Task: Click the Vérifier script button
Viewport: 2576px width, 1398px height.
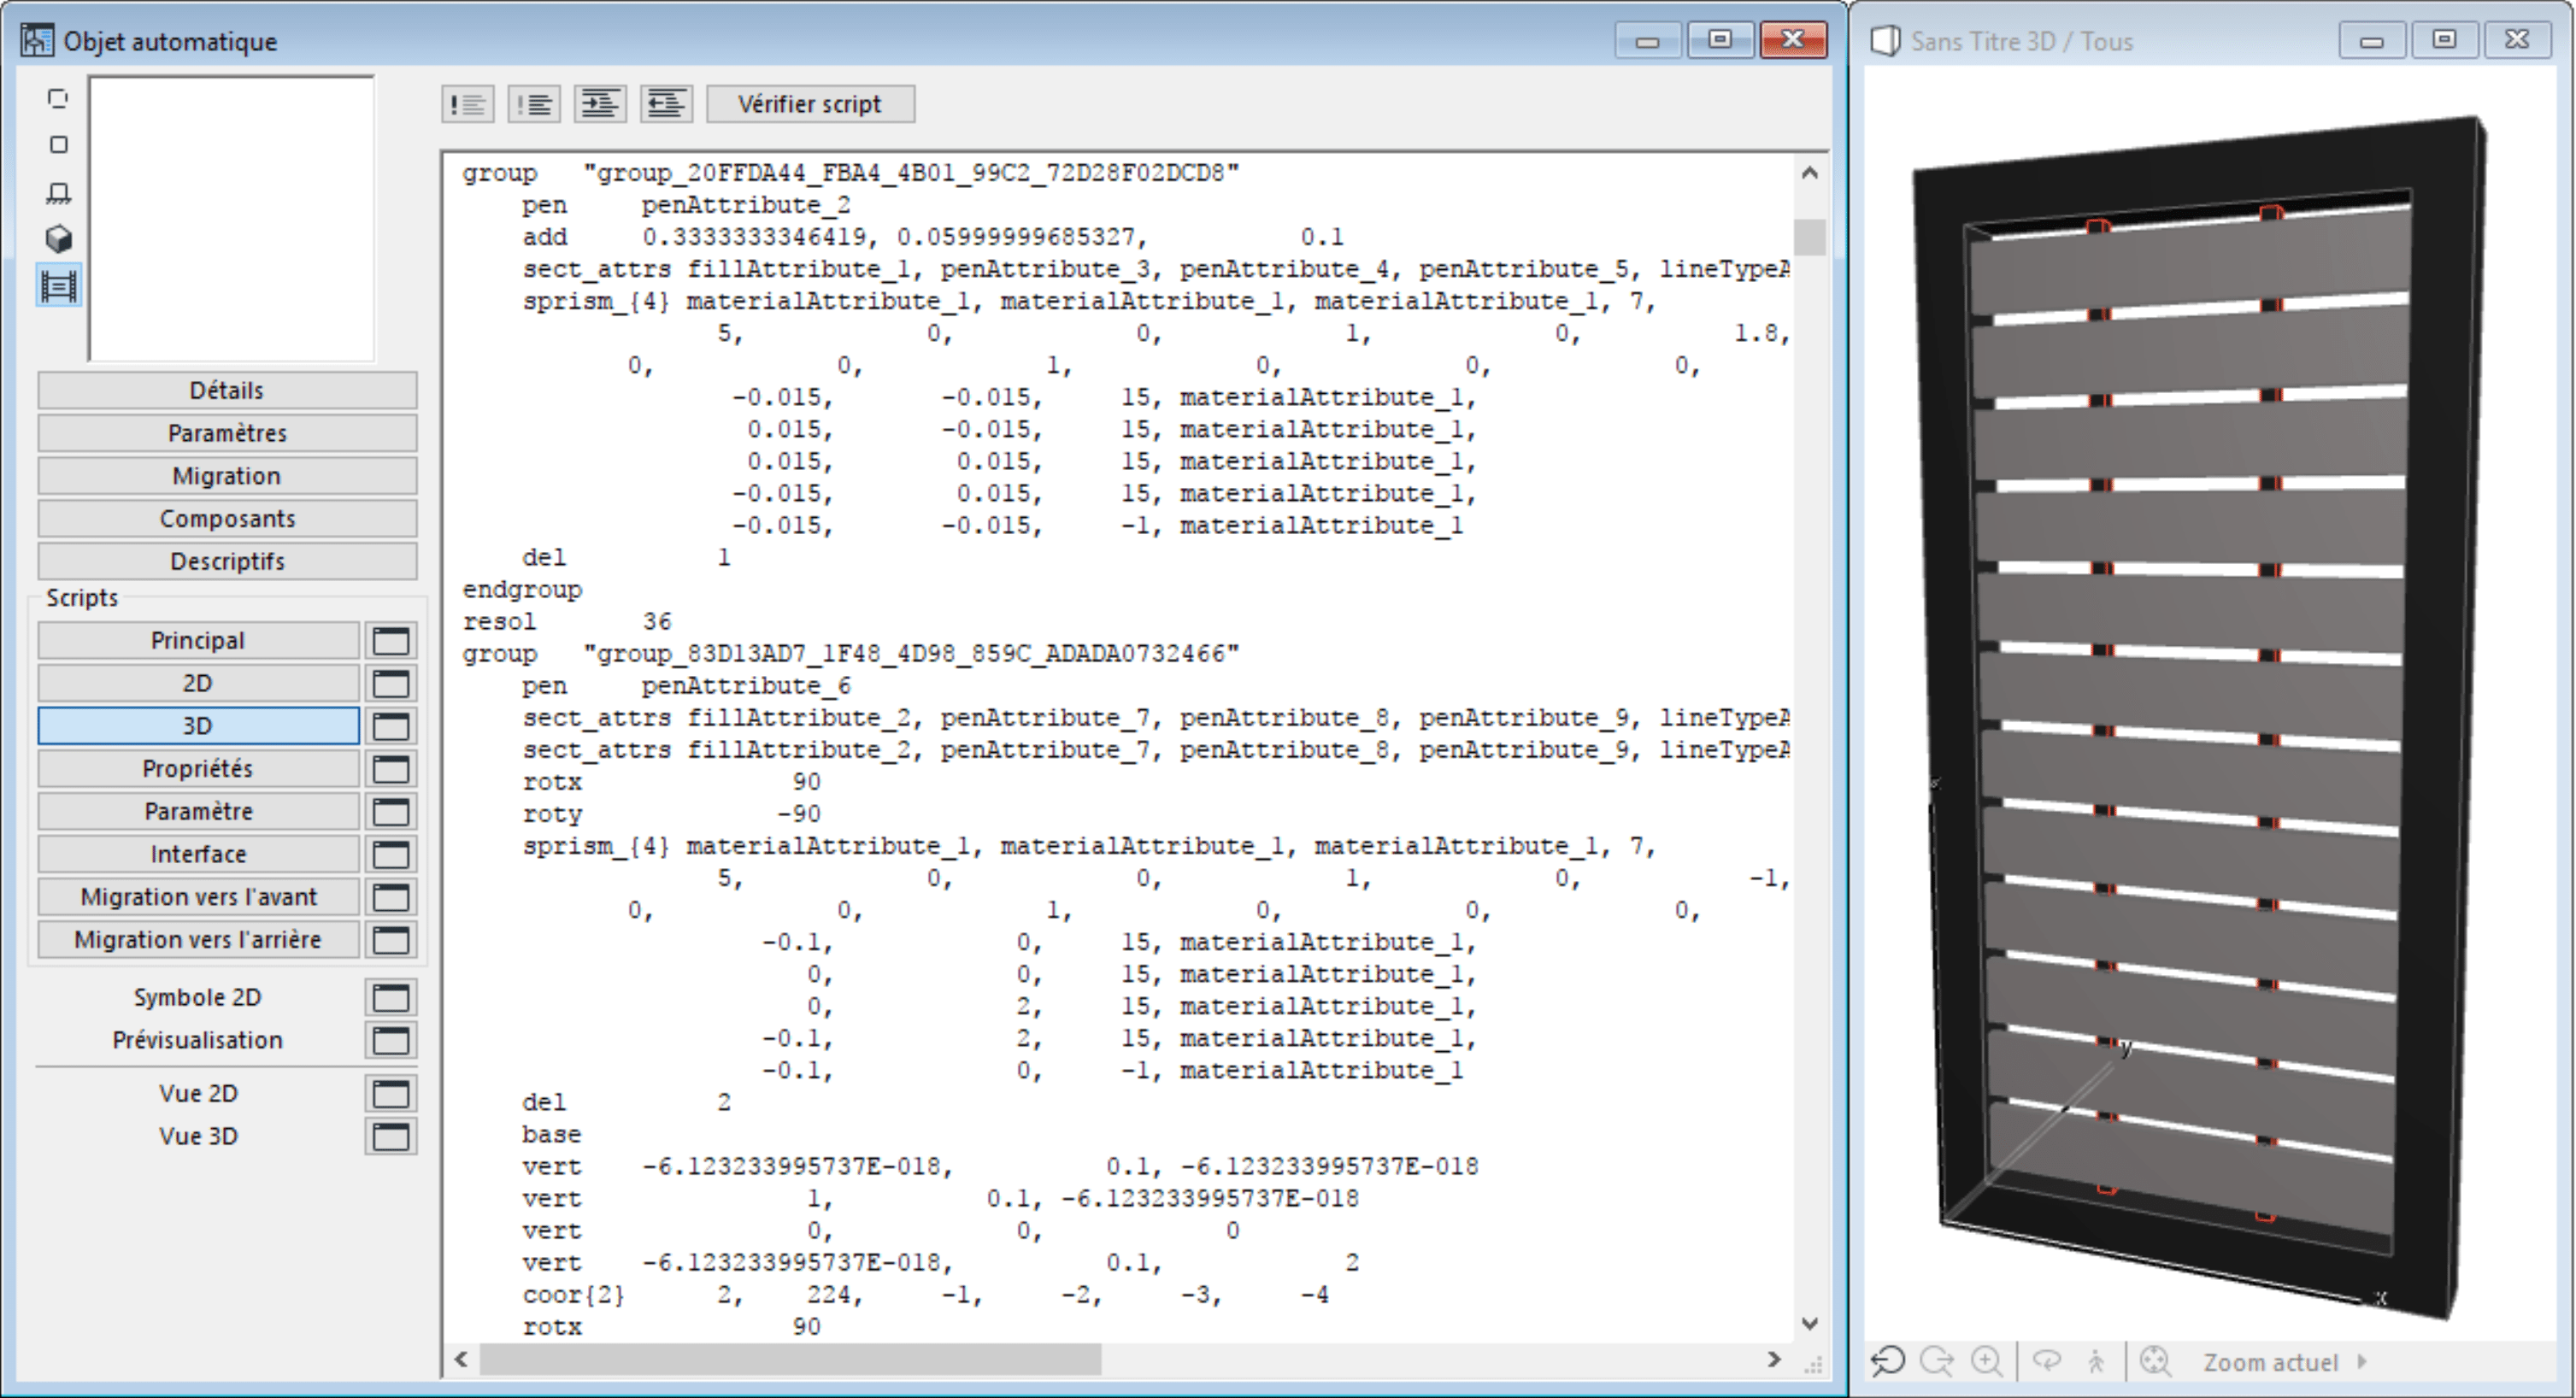Action: (x=810, y=104)
